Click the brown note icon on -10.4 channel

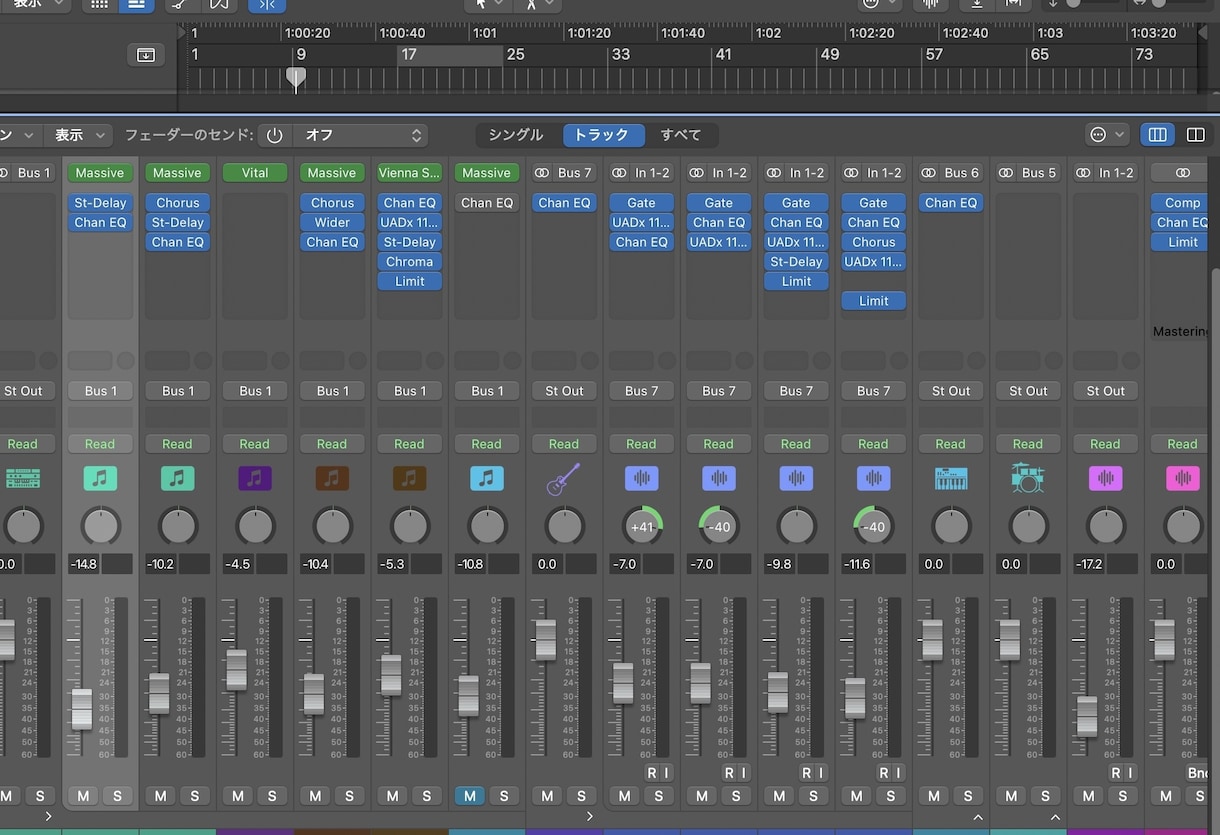332,479
